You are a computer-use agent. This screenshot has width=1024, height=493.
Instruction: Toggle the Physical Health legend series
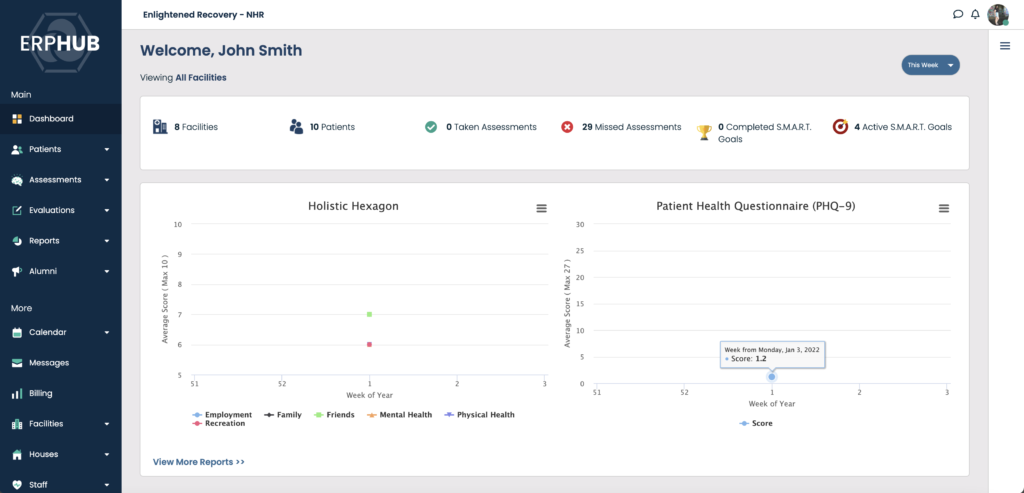479,415
